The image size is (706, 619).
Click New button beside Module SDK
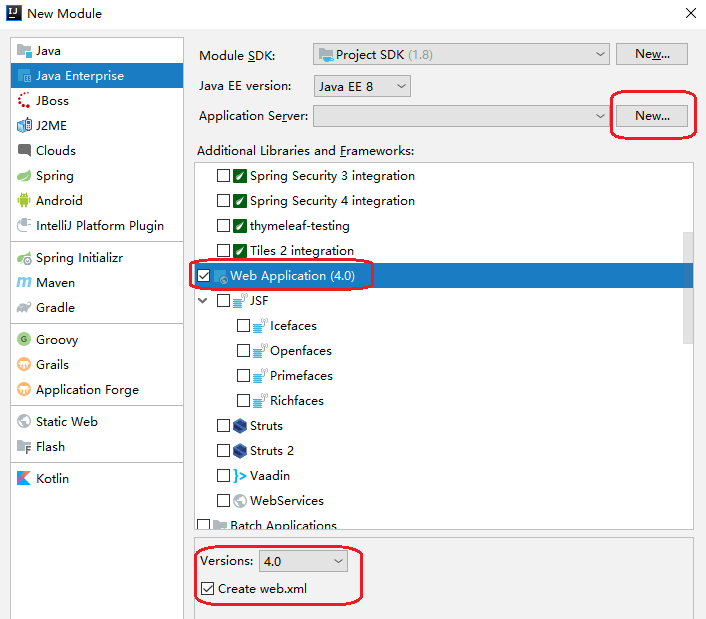point(652,54)
